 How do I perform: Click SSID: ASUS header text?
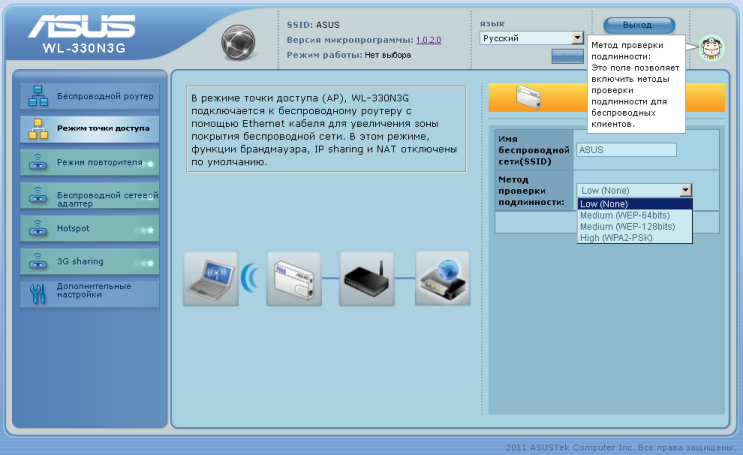313,25
